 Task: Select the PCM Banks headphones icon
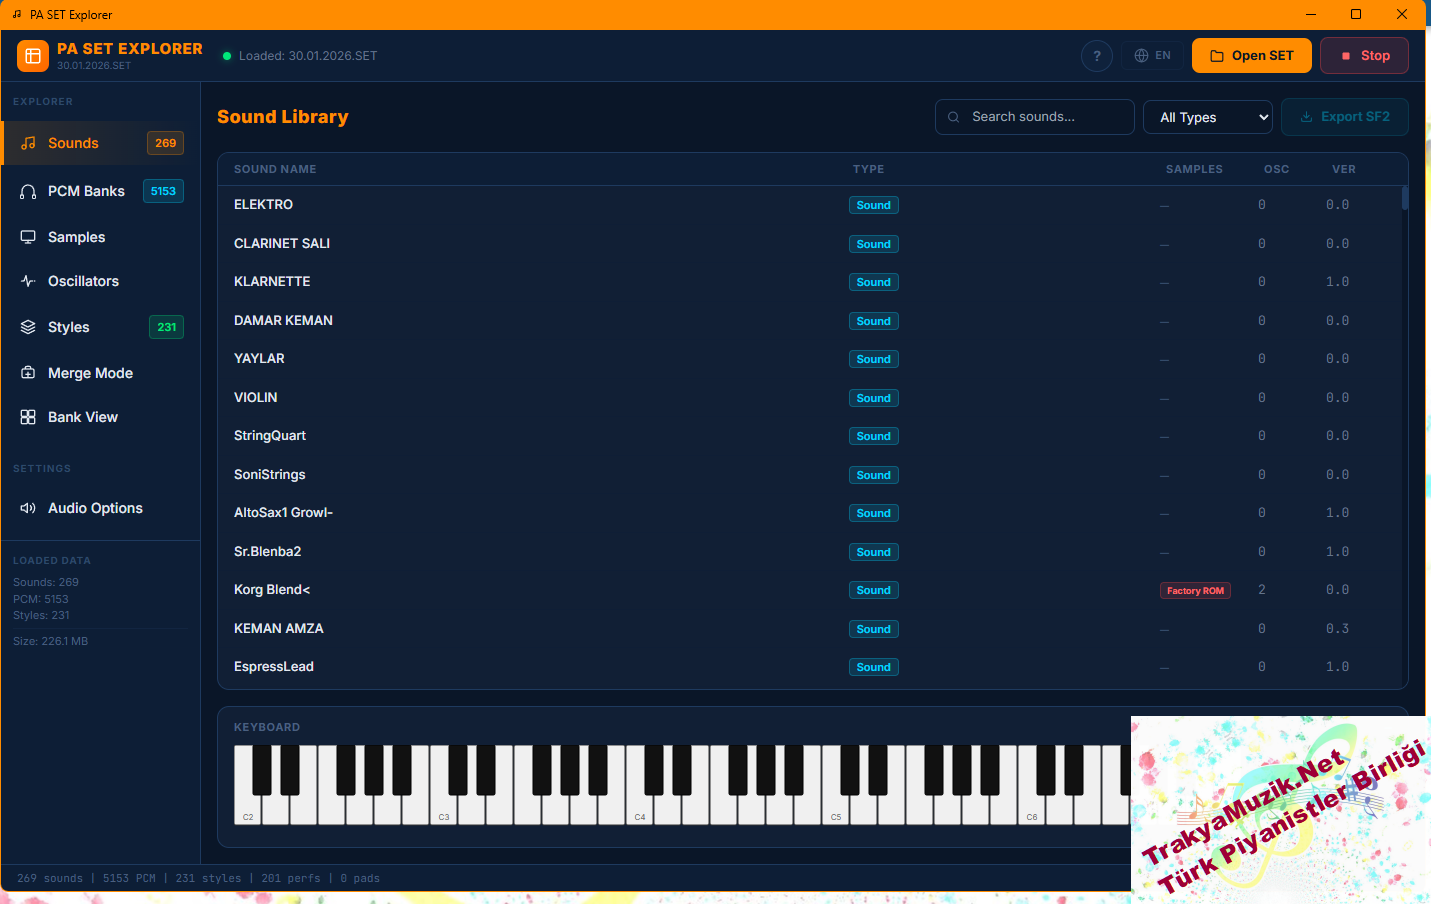pos(28,191)
